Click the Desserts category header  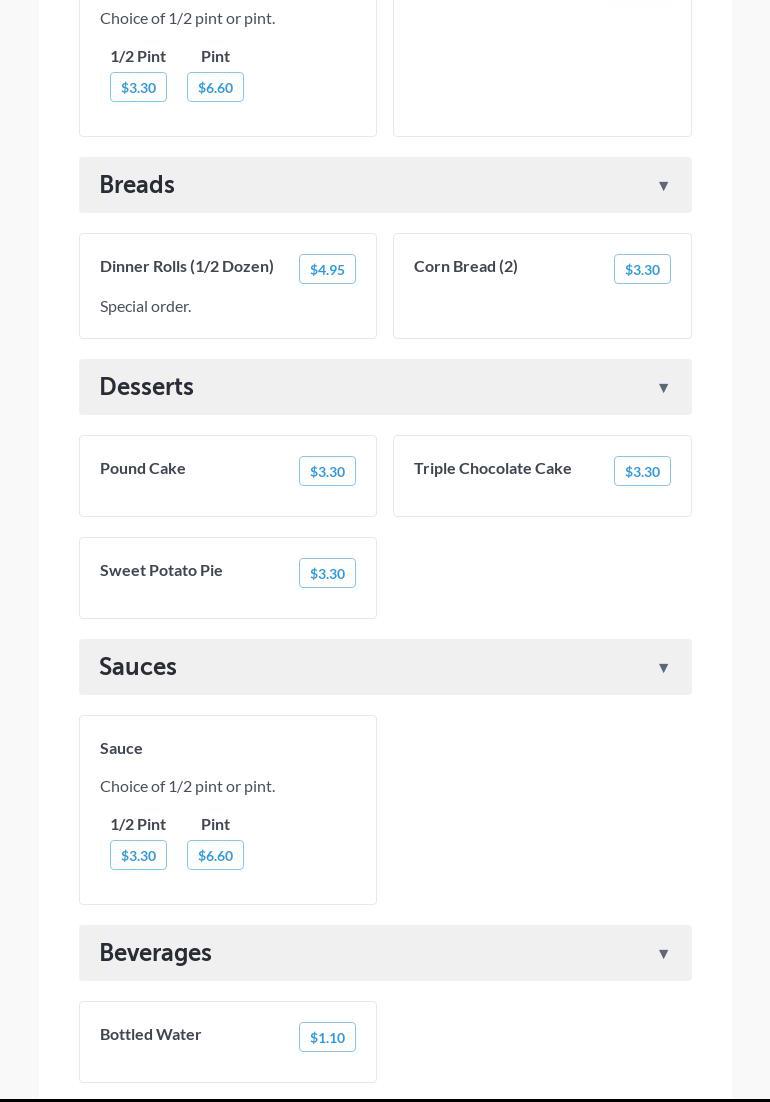click(x=147, y=387)
